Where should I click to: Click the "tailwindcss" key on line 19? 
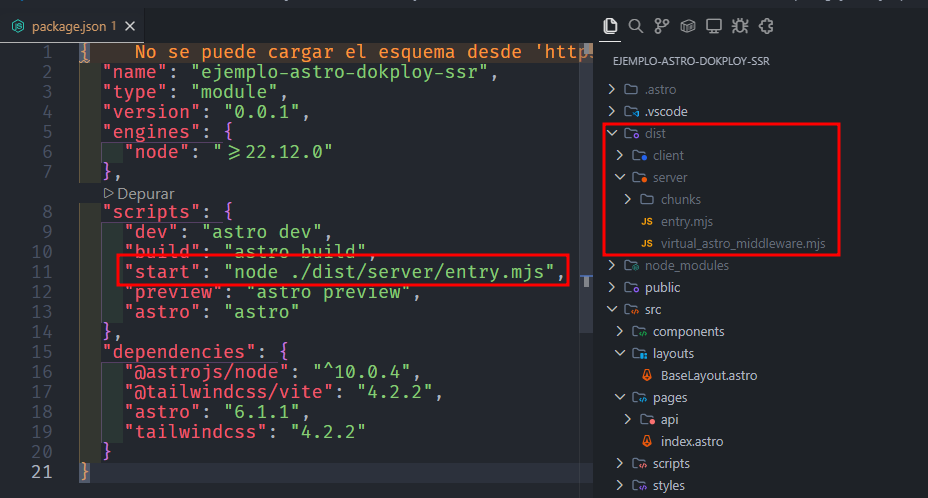(196, 432)
